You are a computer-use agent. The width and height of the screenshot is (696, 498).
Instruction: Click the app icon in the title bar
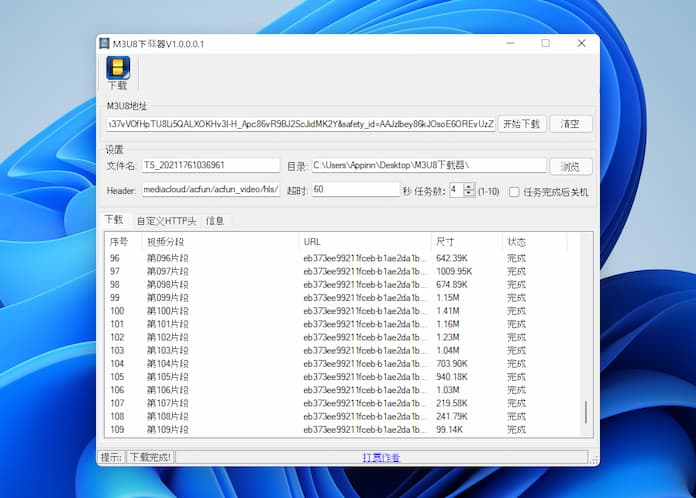(x=103, y=44)
